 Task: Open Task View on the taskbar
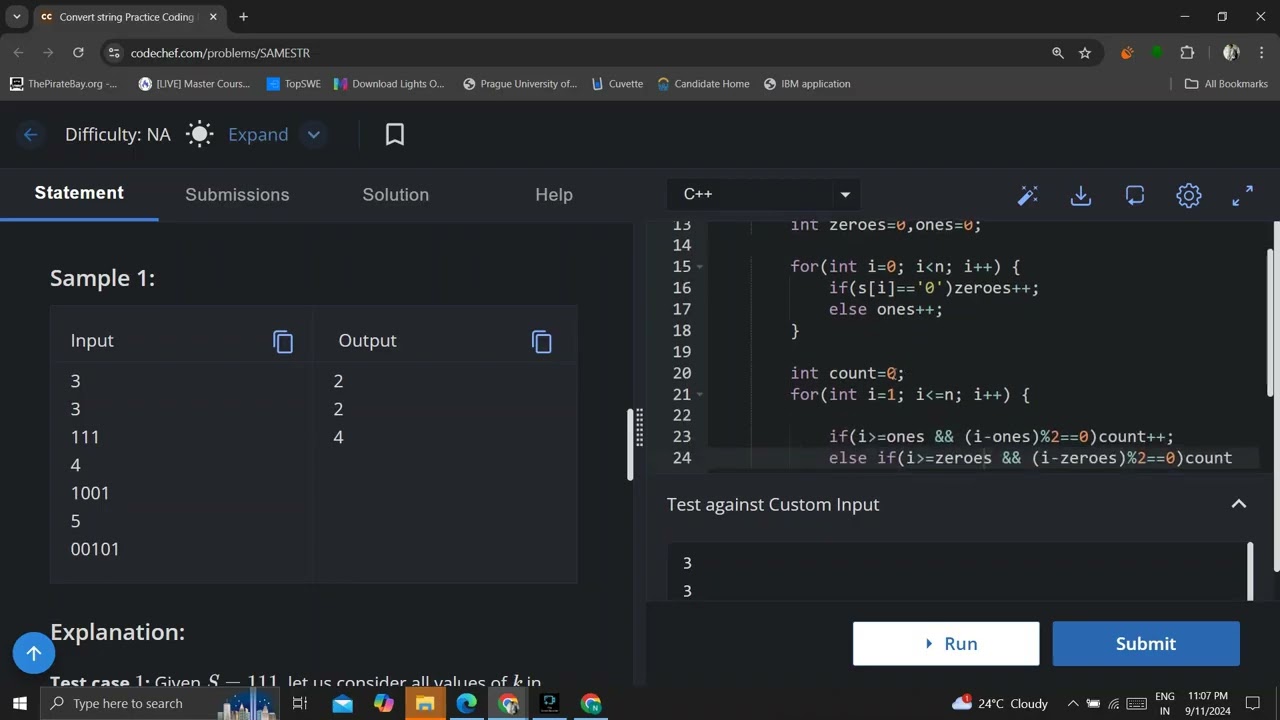coord(299,703)
